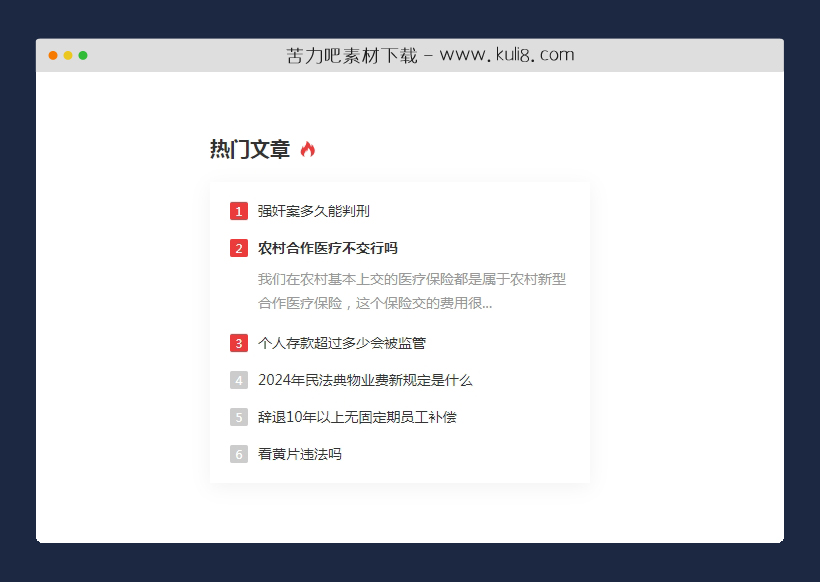820x582 pixels.
Task: Click the gray number 4 badge
Action: click(x=238, y=380)
